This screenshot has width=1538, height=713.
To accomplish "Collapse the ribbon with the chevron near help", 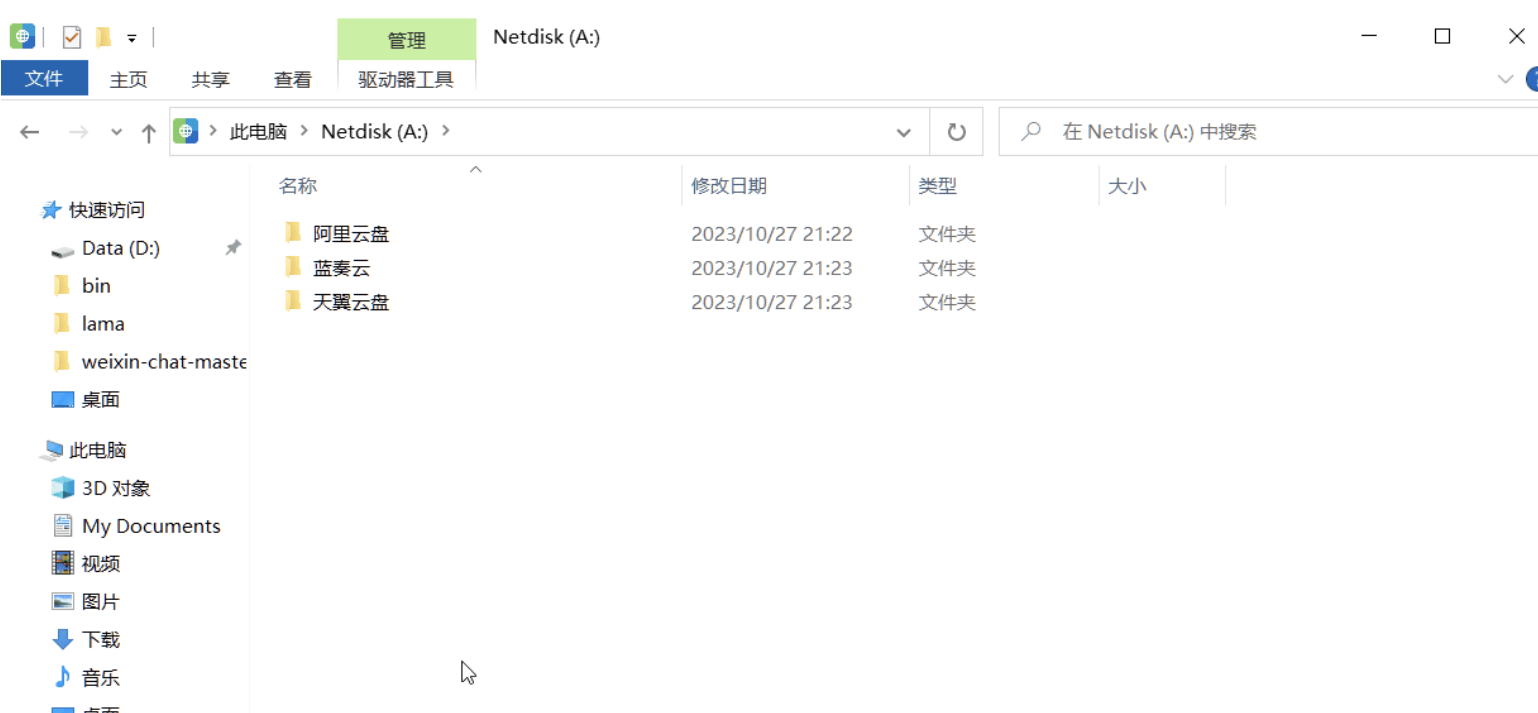I will pyautogui.click(x=1505, y=79).
